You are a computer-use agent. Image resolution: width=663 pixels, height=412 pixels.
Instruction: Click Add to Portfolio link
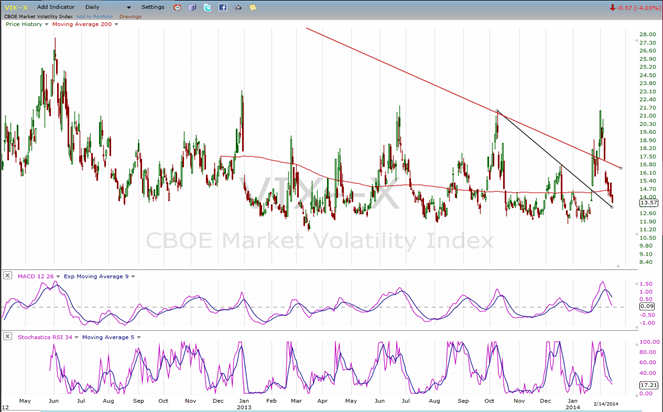pyautogui.click(x=94, y=16)
